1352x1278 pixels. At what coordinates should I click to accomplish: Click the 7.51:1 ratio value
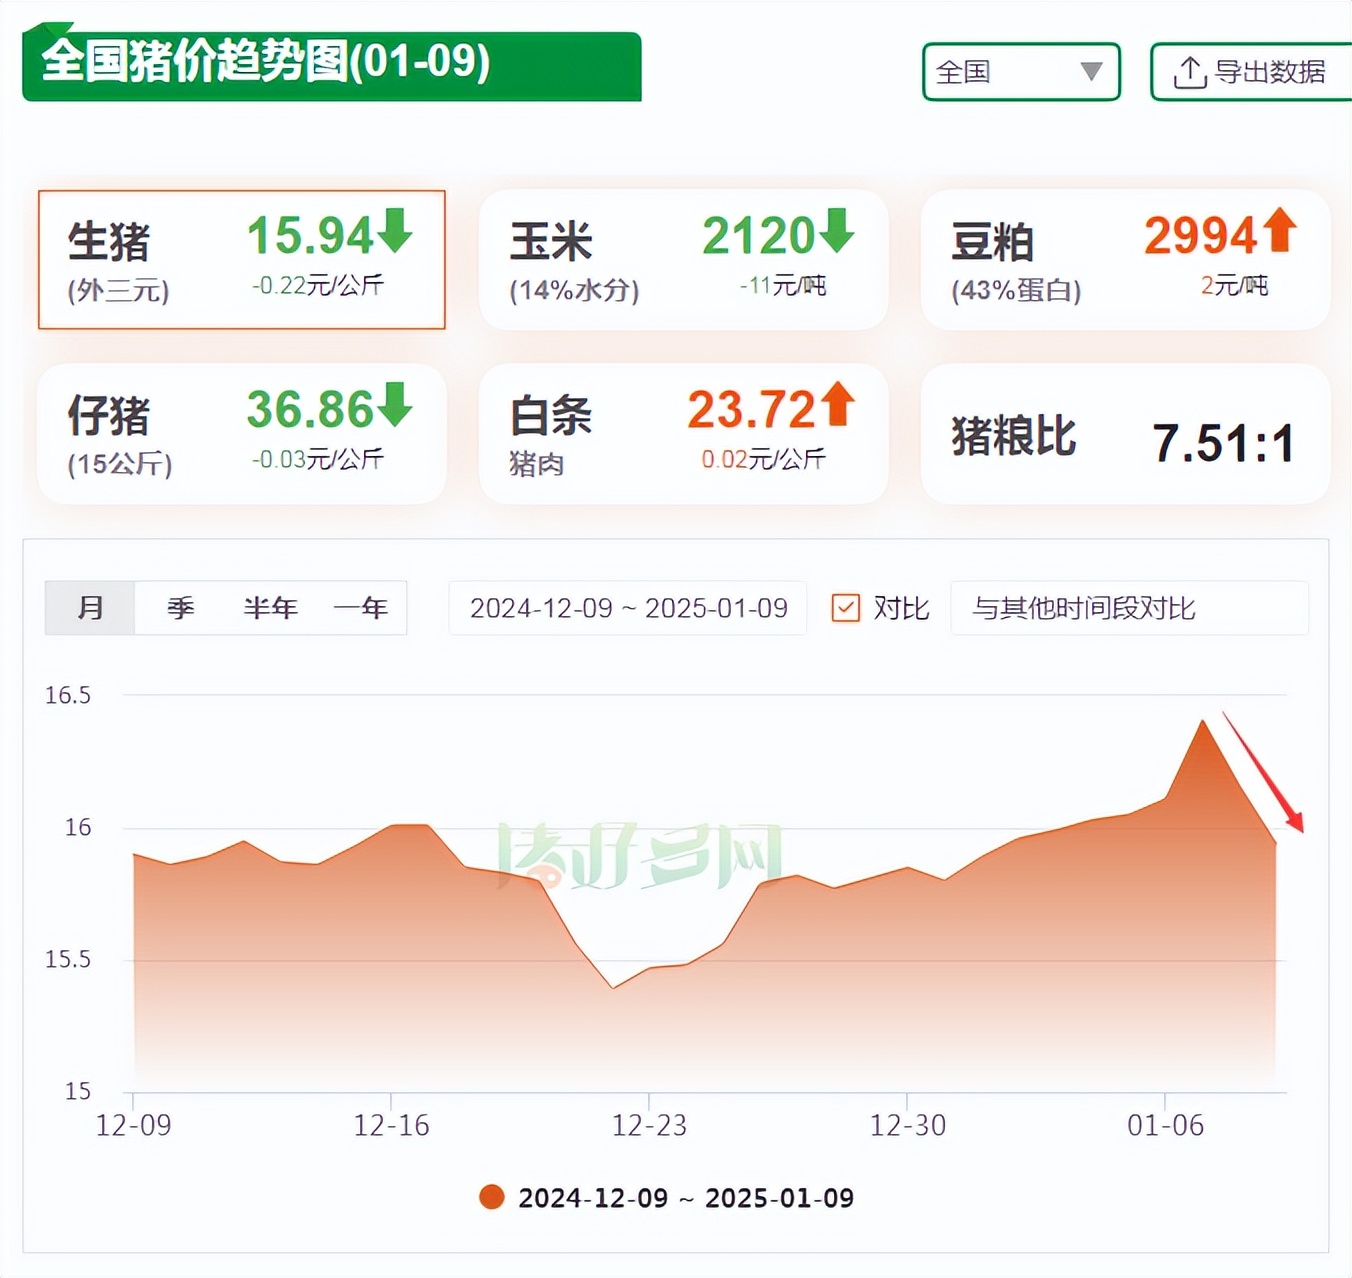(1223, 443)
